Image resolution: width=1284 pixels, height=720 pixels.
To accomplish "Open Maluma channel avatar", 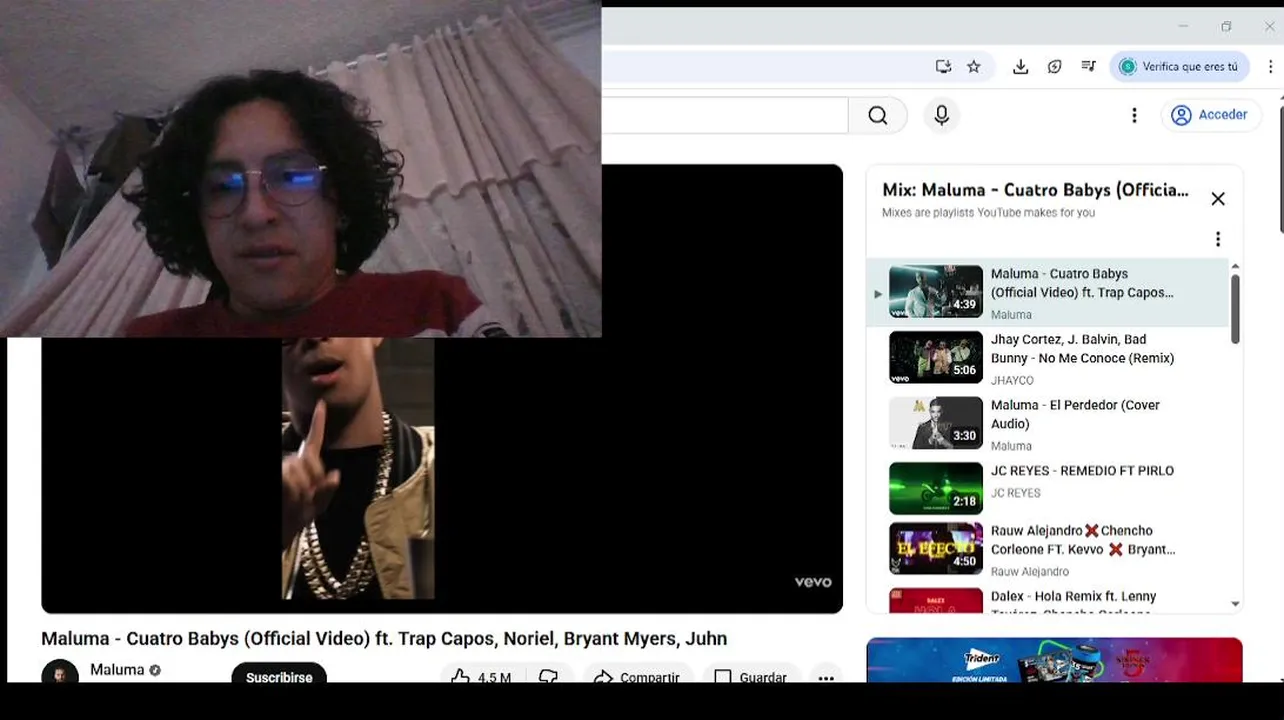I will [x=60, y=672].
